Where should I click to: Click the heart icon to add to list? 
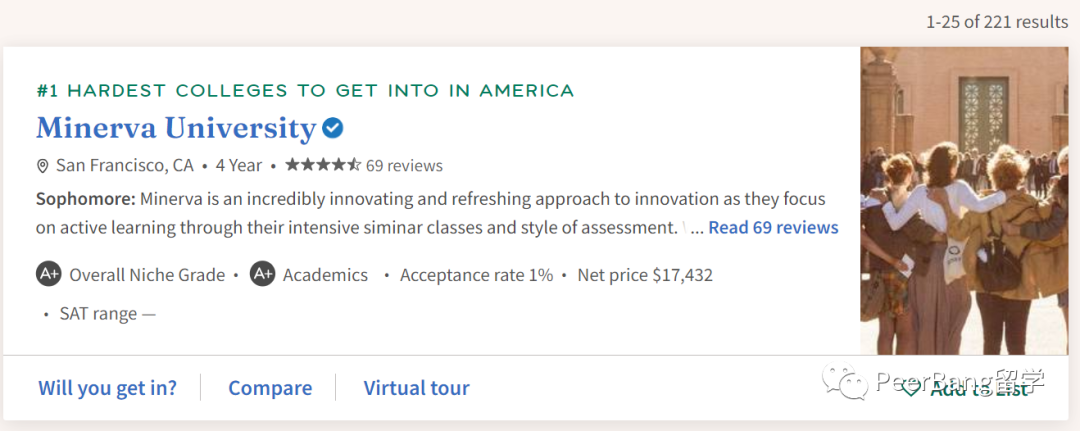coord(910,388)
